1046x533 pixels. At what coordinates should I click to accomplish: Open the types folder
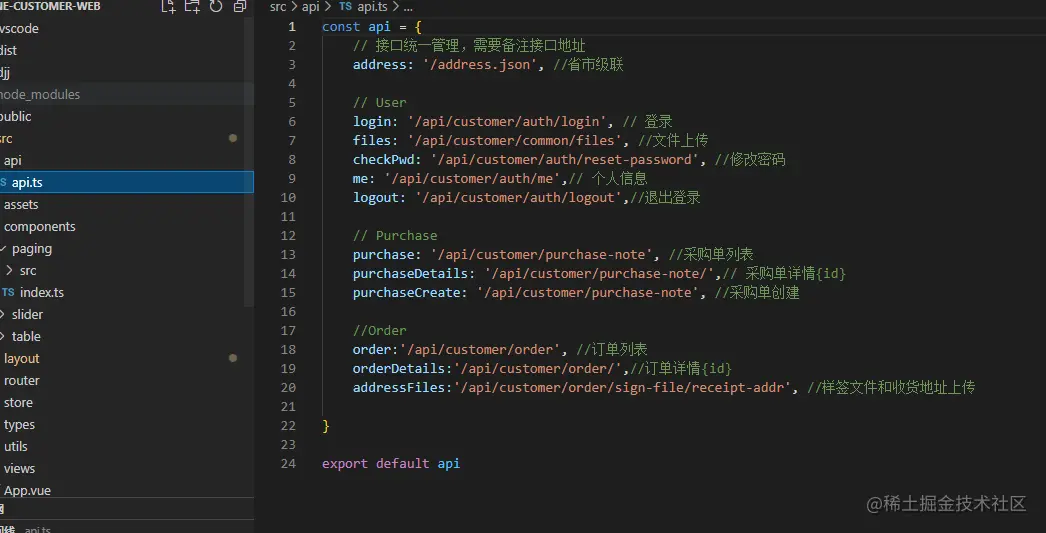click(x=19, y=424)
